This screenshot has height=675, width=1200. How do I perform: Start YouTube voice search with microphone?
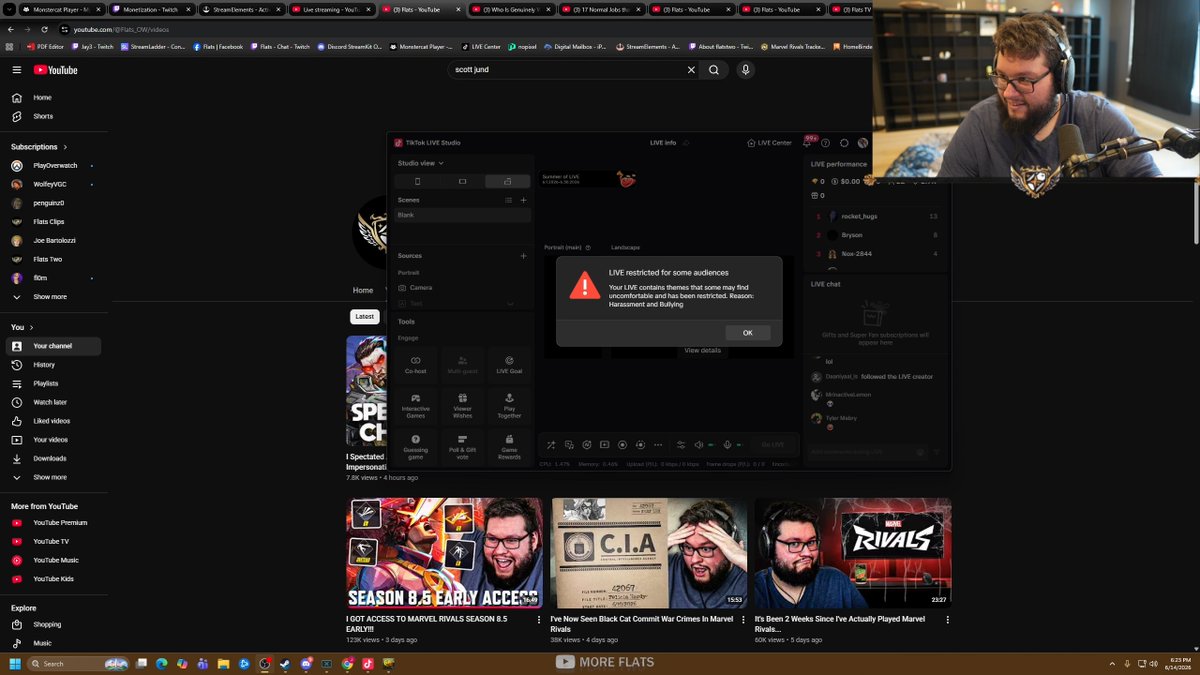point(745,70)
